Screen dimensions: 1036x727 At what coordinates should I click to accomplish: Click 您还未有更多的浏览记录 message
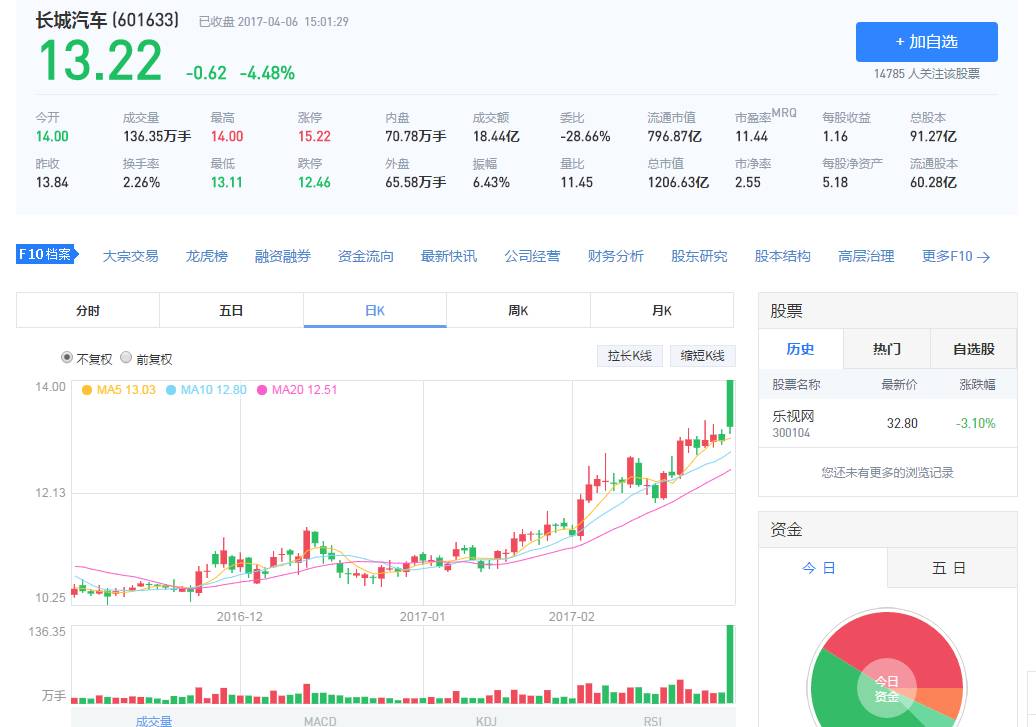tap(887, 473)
